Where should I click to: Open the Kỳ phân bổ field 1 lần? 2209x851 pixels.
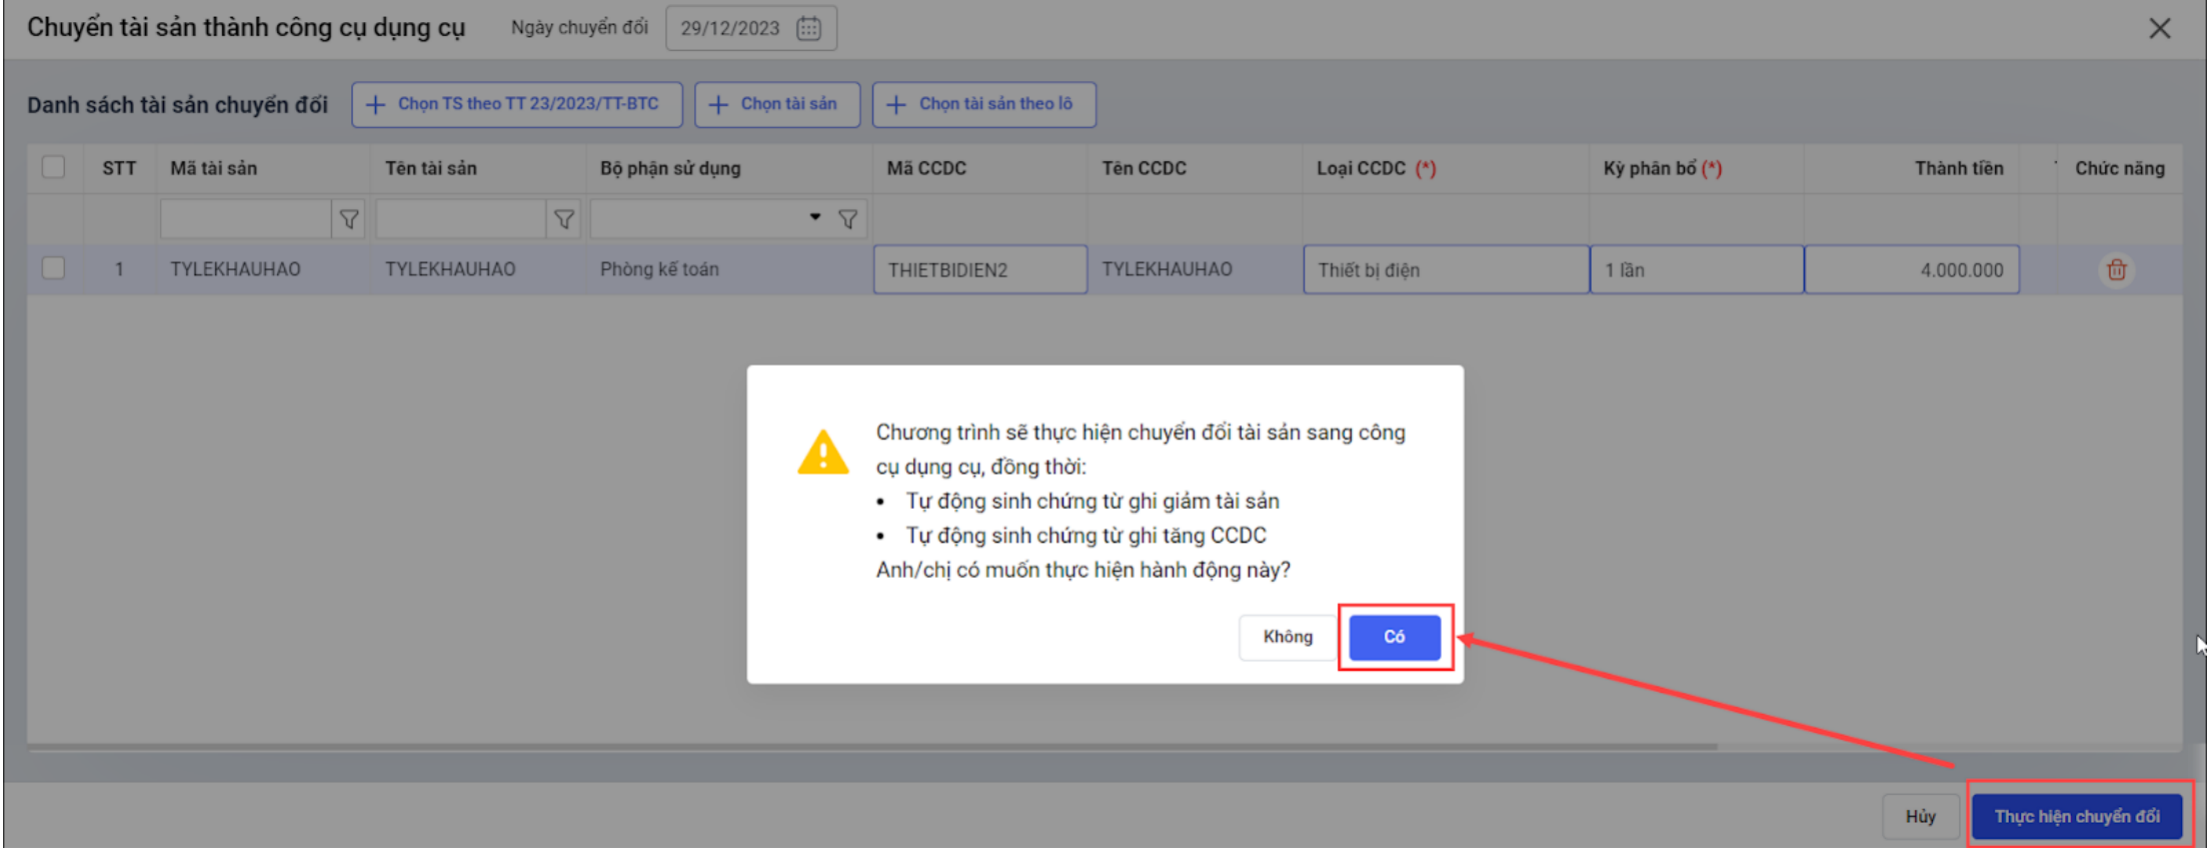click(1697, 270)
